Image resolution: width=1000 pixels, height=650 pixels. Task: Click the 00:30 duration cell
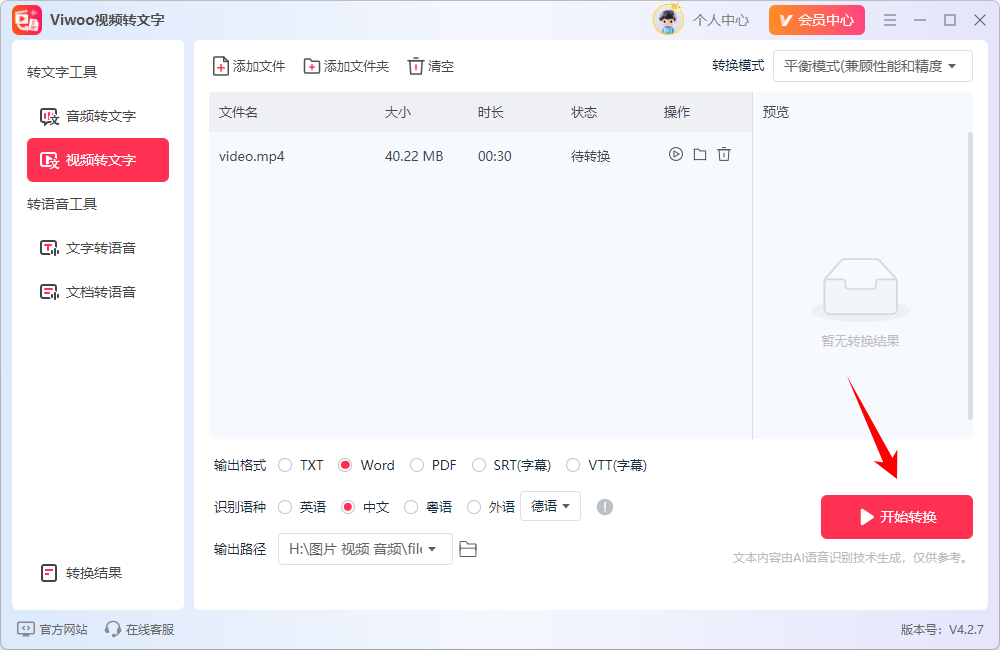pos(495,156)
